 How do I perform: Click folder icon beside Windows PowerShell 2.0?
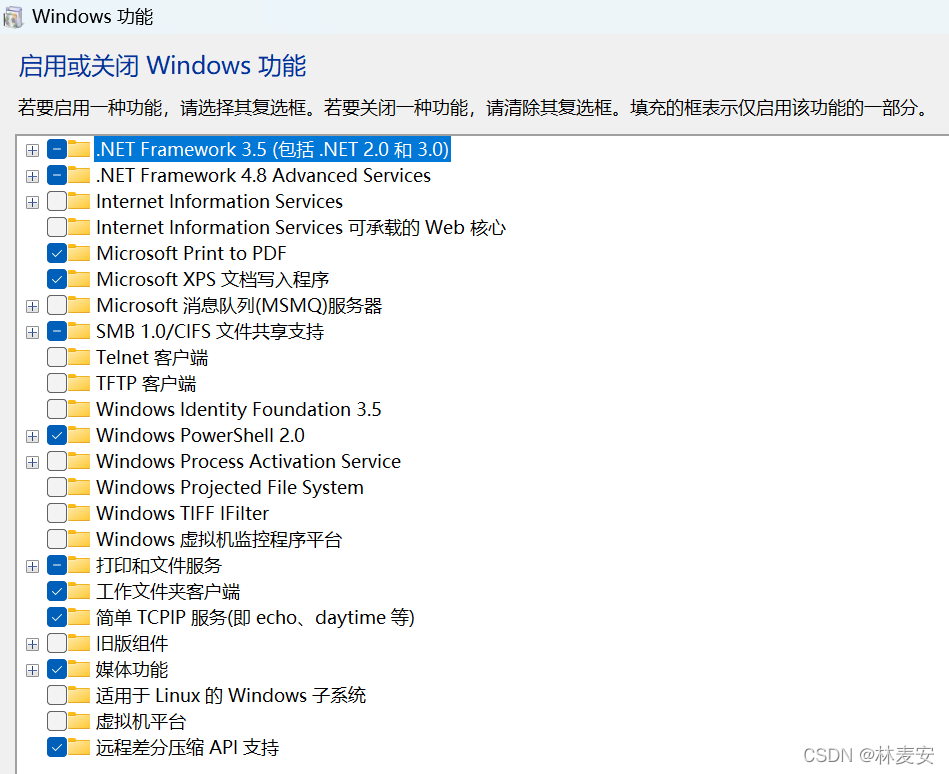(79, 436)
